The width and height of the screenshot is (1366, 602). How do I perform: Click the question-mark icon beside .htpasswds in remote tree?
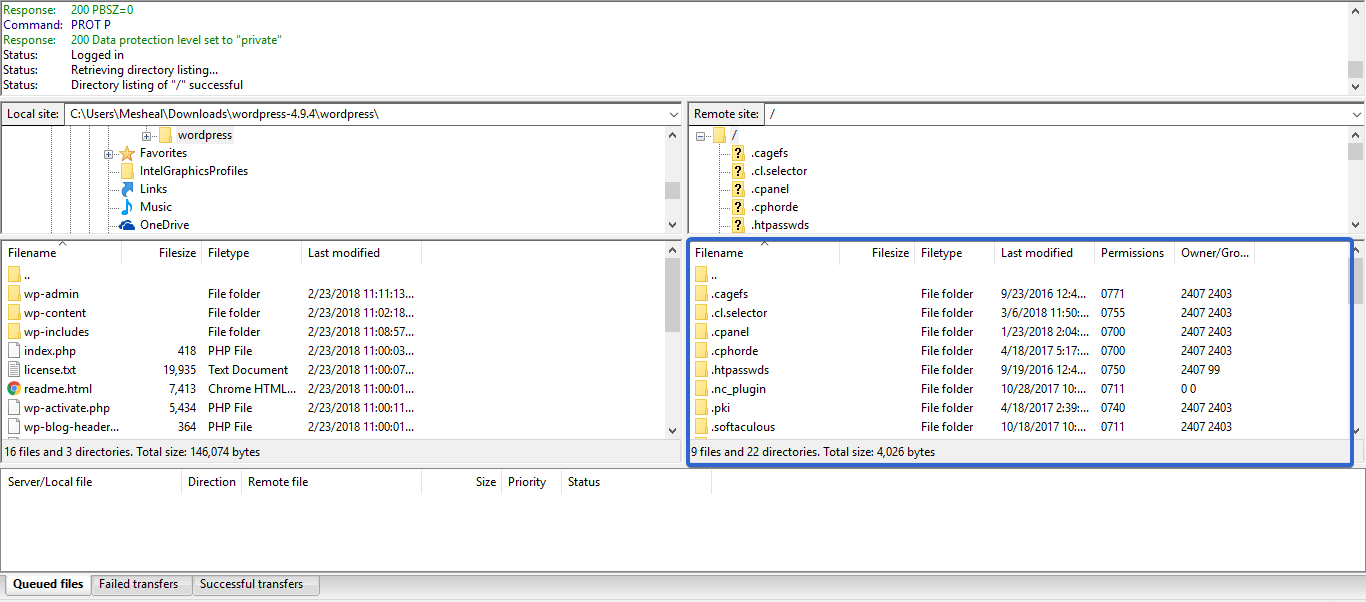738,225
